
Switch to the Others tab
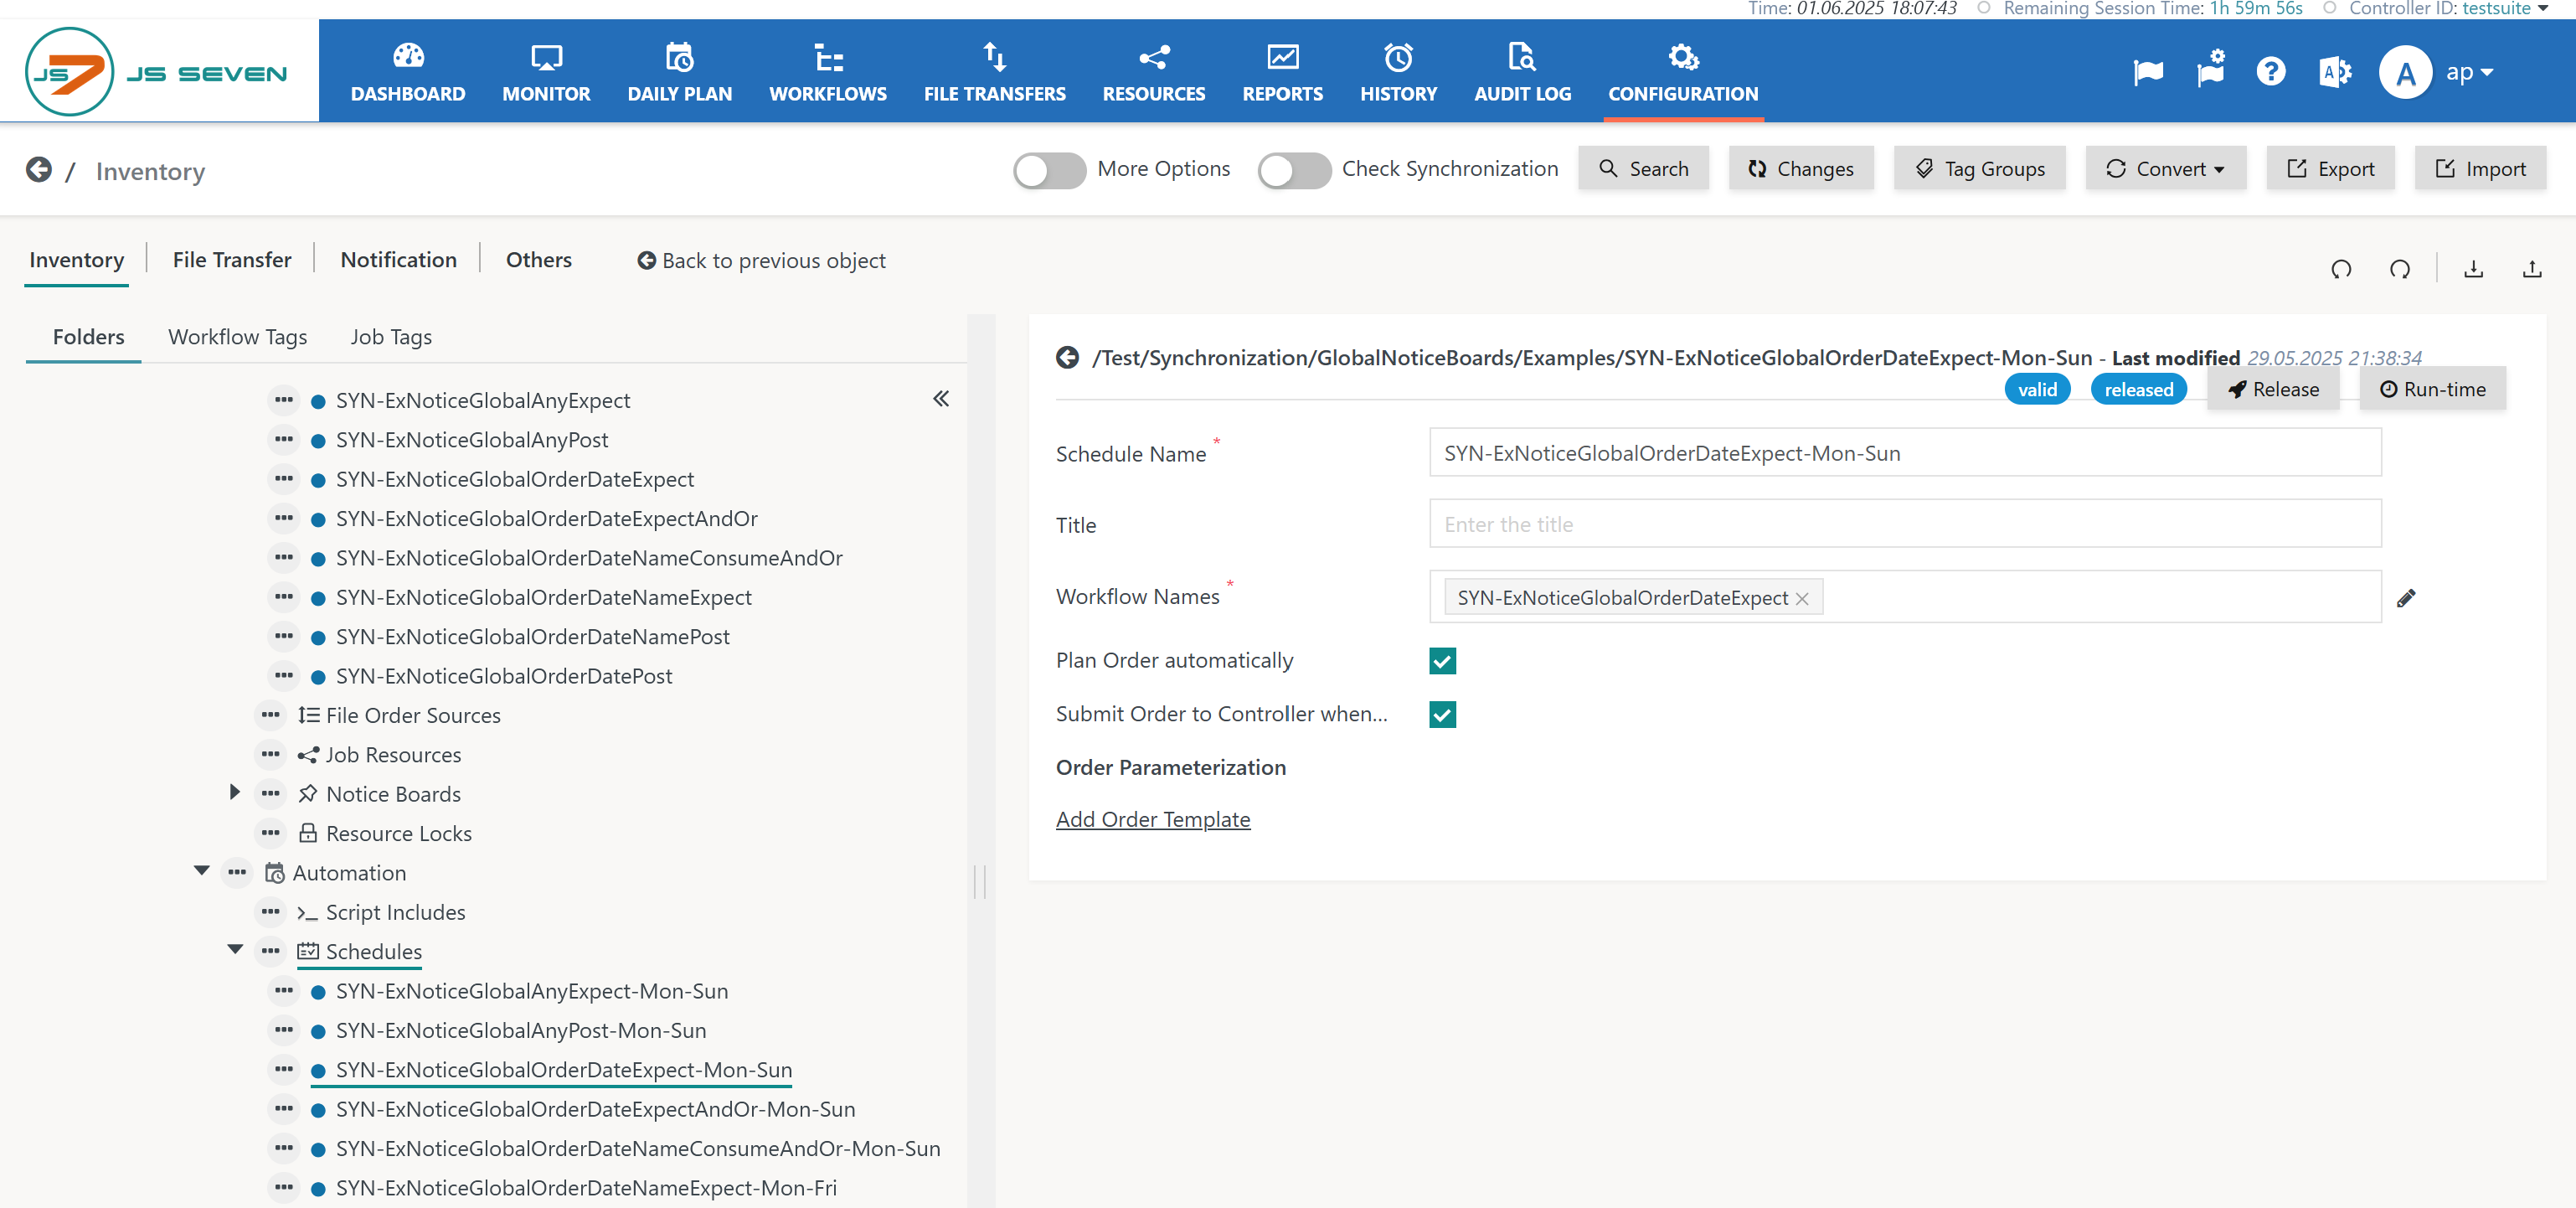pyautogui.click(x=538, y=260)
